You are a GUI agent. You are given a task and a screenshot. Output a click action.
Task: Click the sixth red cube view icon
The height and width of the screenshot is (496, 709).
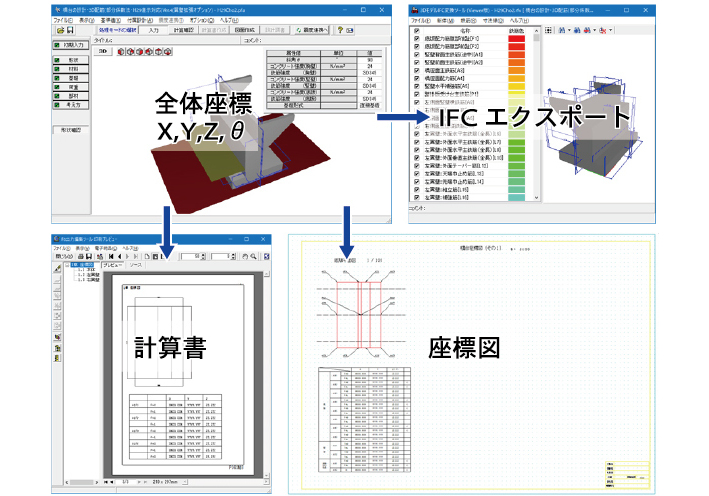tap(168, 52)
